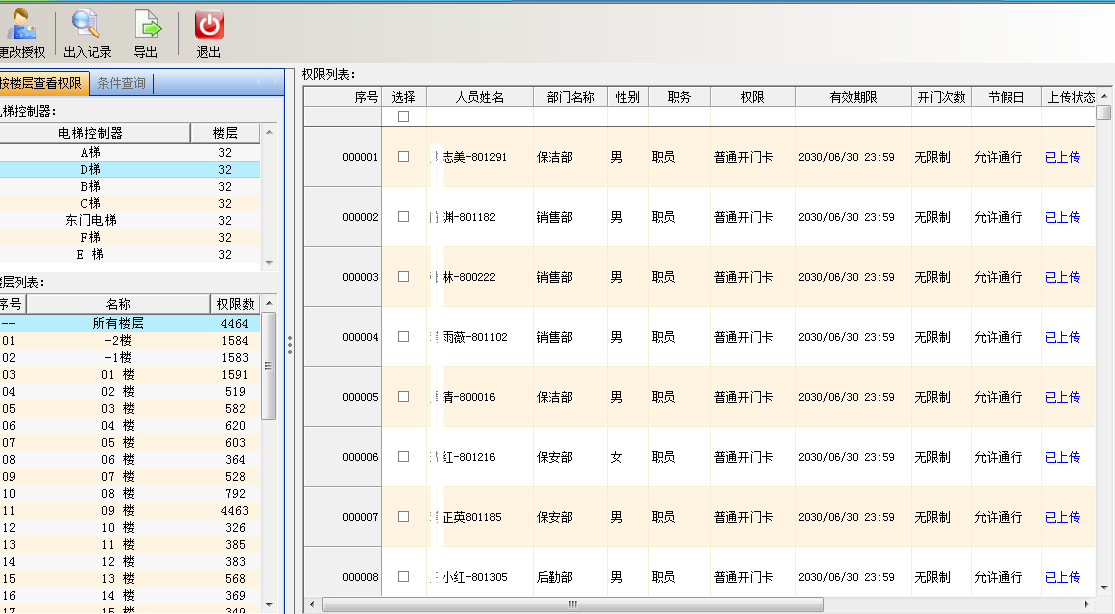Image resolution: width=1115 pixels, height=614 pixels.
Task: Sort by the 部门名称 column header
Action: [x=570, y=97]
